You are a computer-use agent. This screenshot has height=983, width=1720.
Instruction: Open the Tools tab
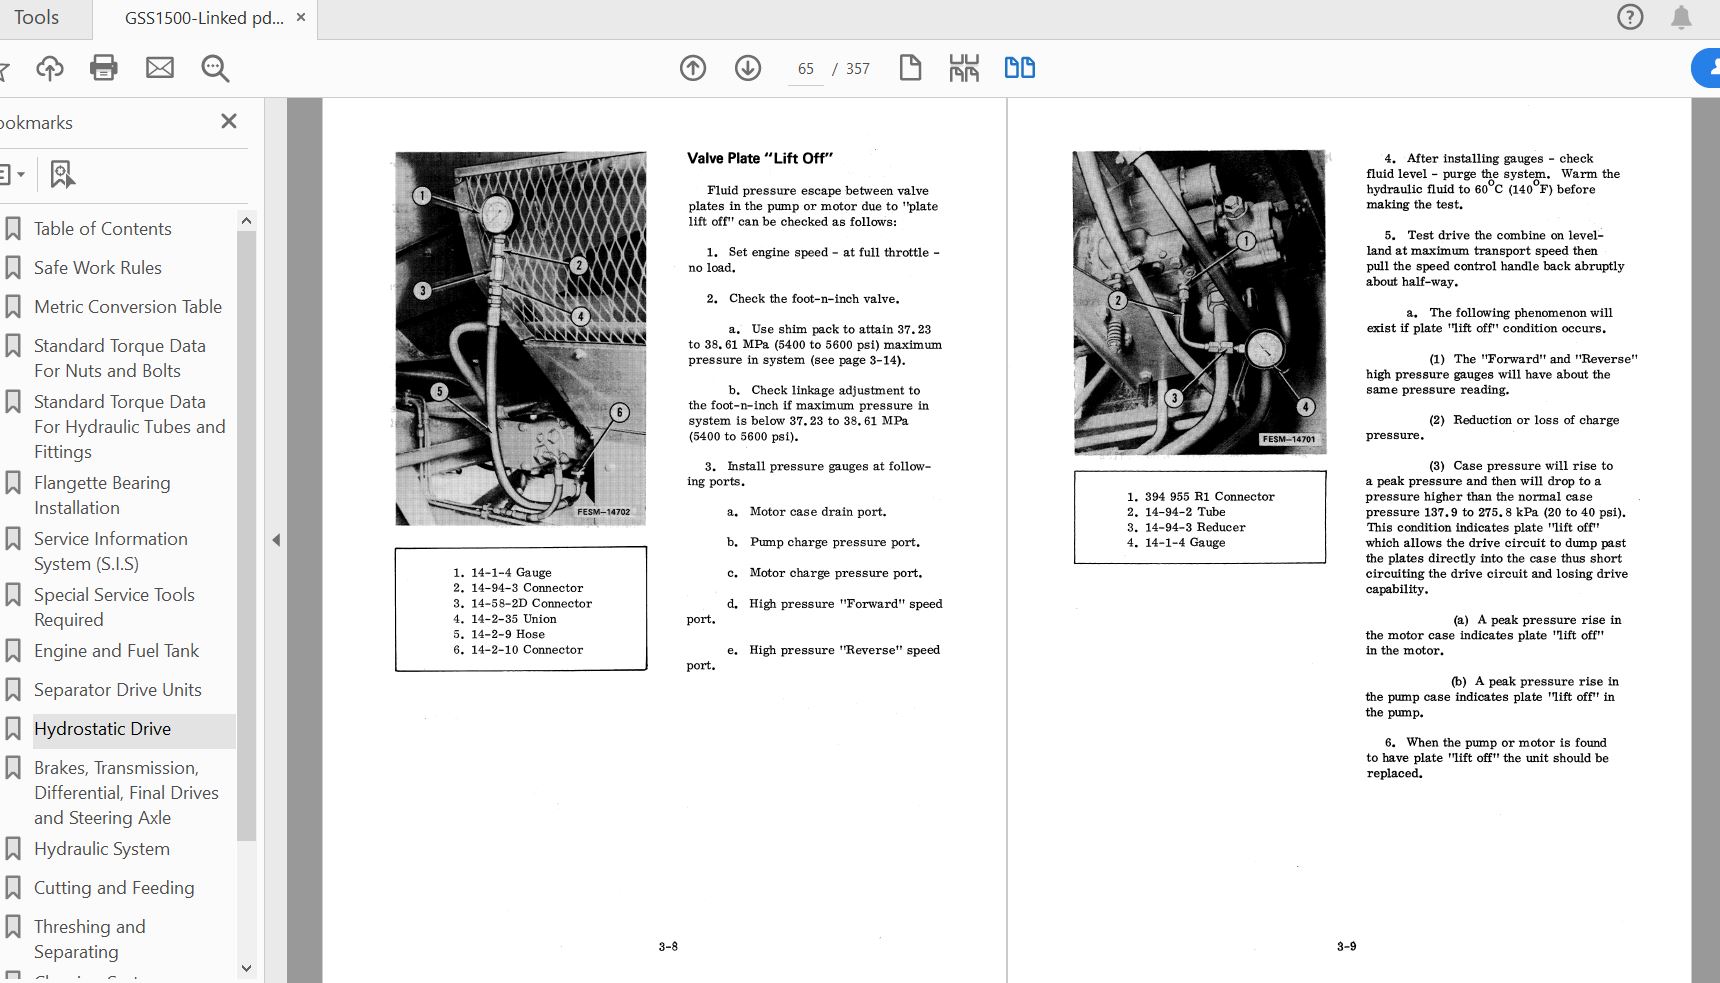pyautogui.click(x=37, y=18)
